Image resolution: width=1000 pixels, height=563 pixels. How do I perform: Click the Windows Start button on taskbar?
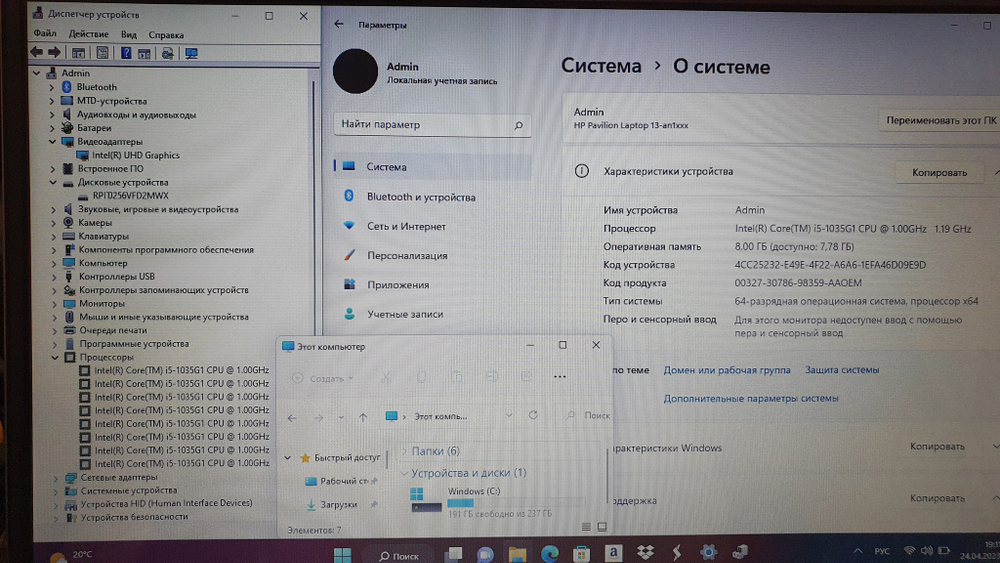click(x=342, y=555)
